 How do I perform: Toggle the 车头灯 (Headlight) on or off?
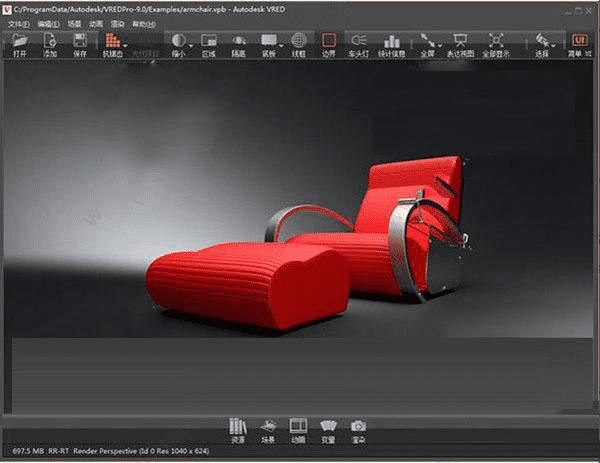click(360, 42)
